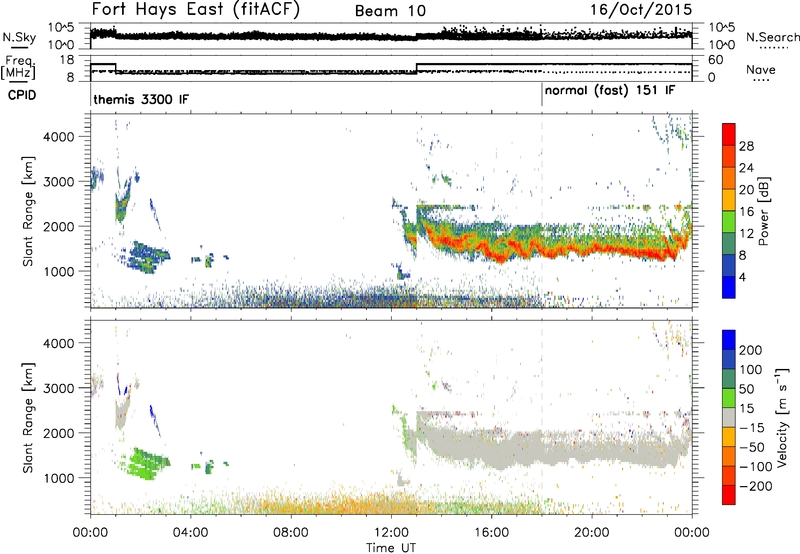Click the 'Beam 10' label
The width and height of the screenshot is (800, 554).
pyautogui.click(x=390, y=11)
